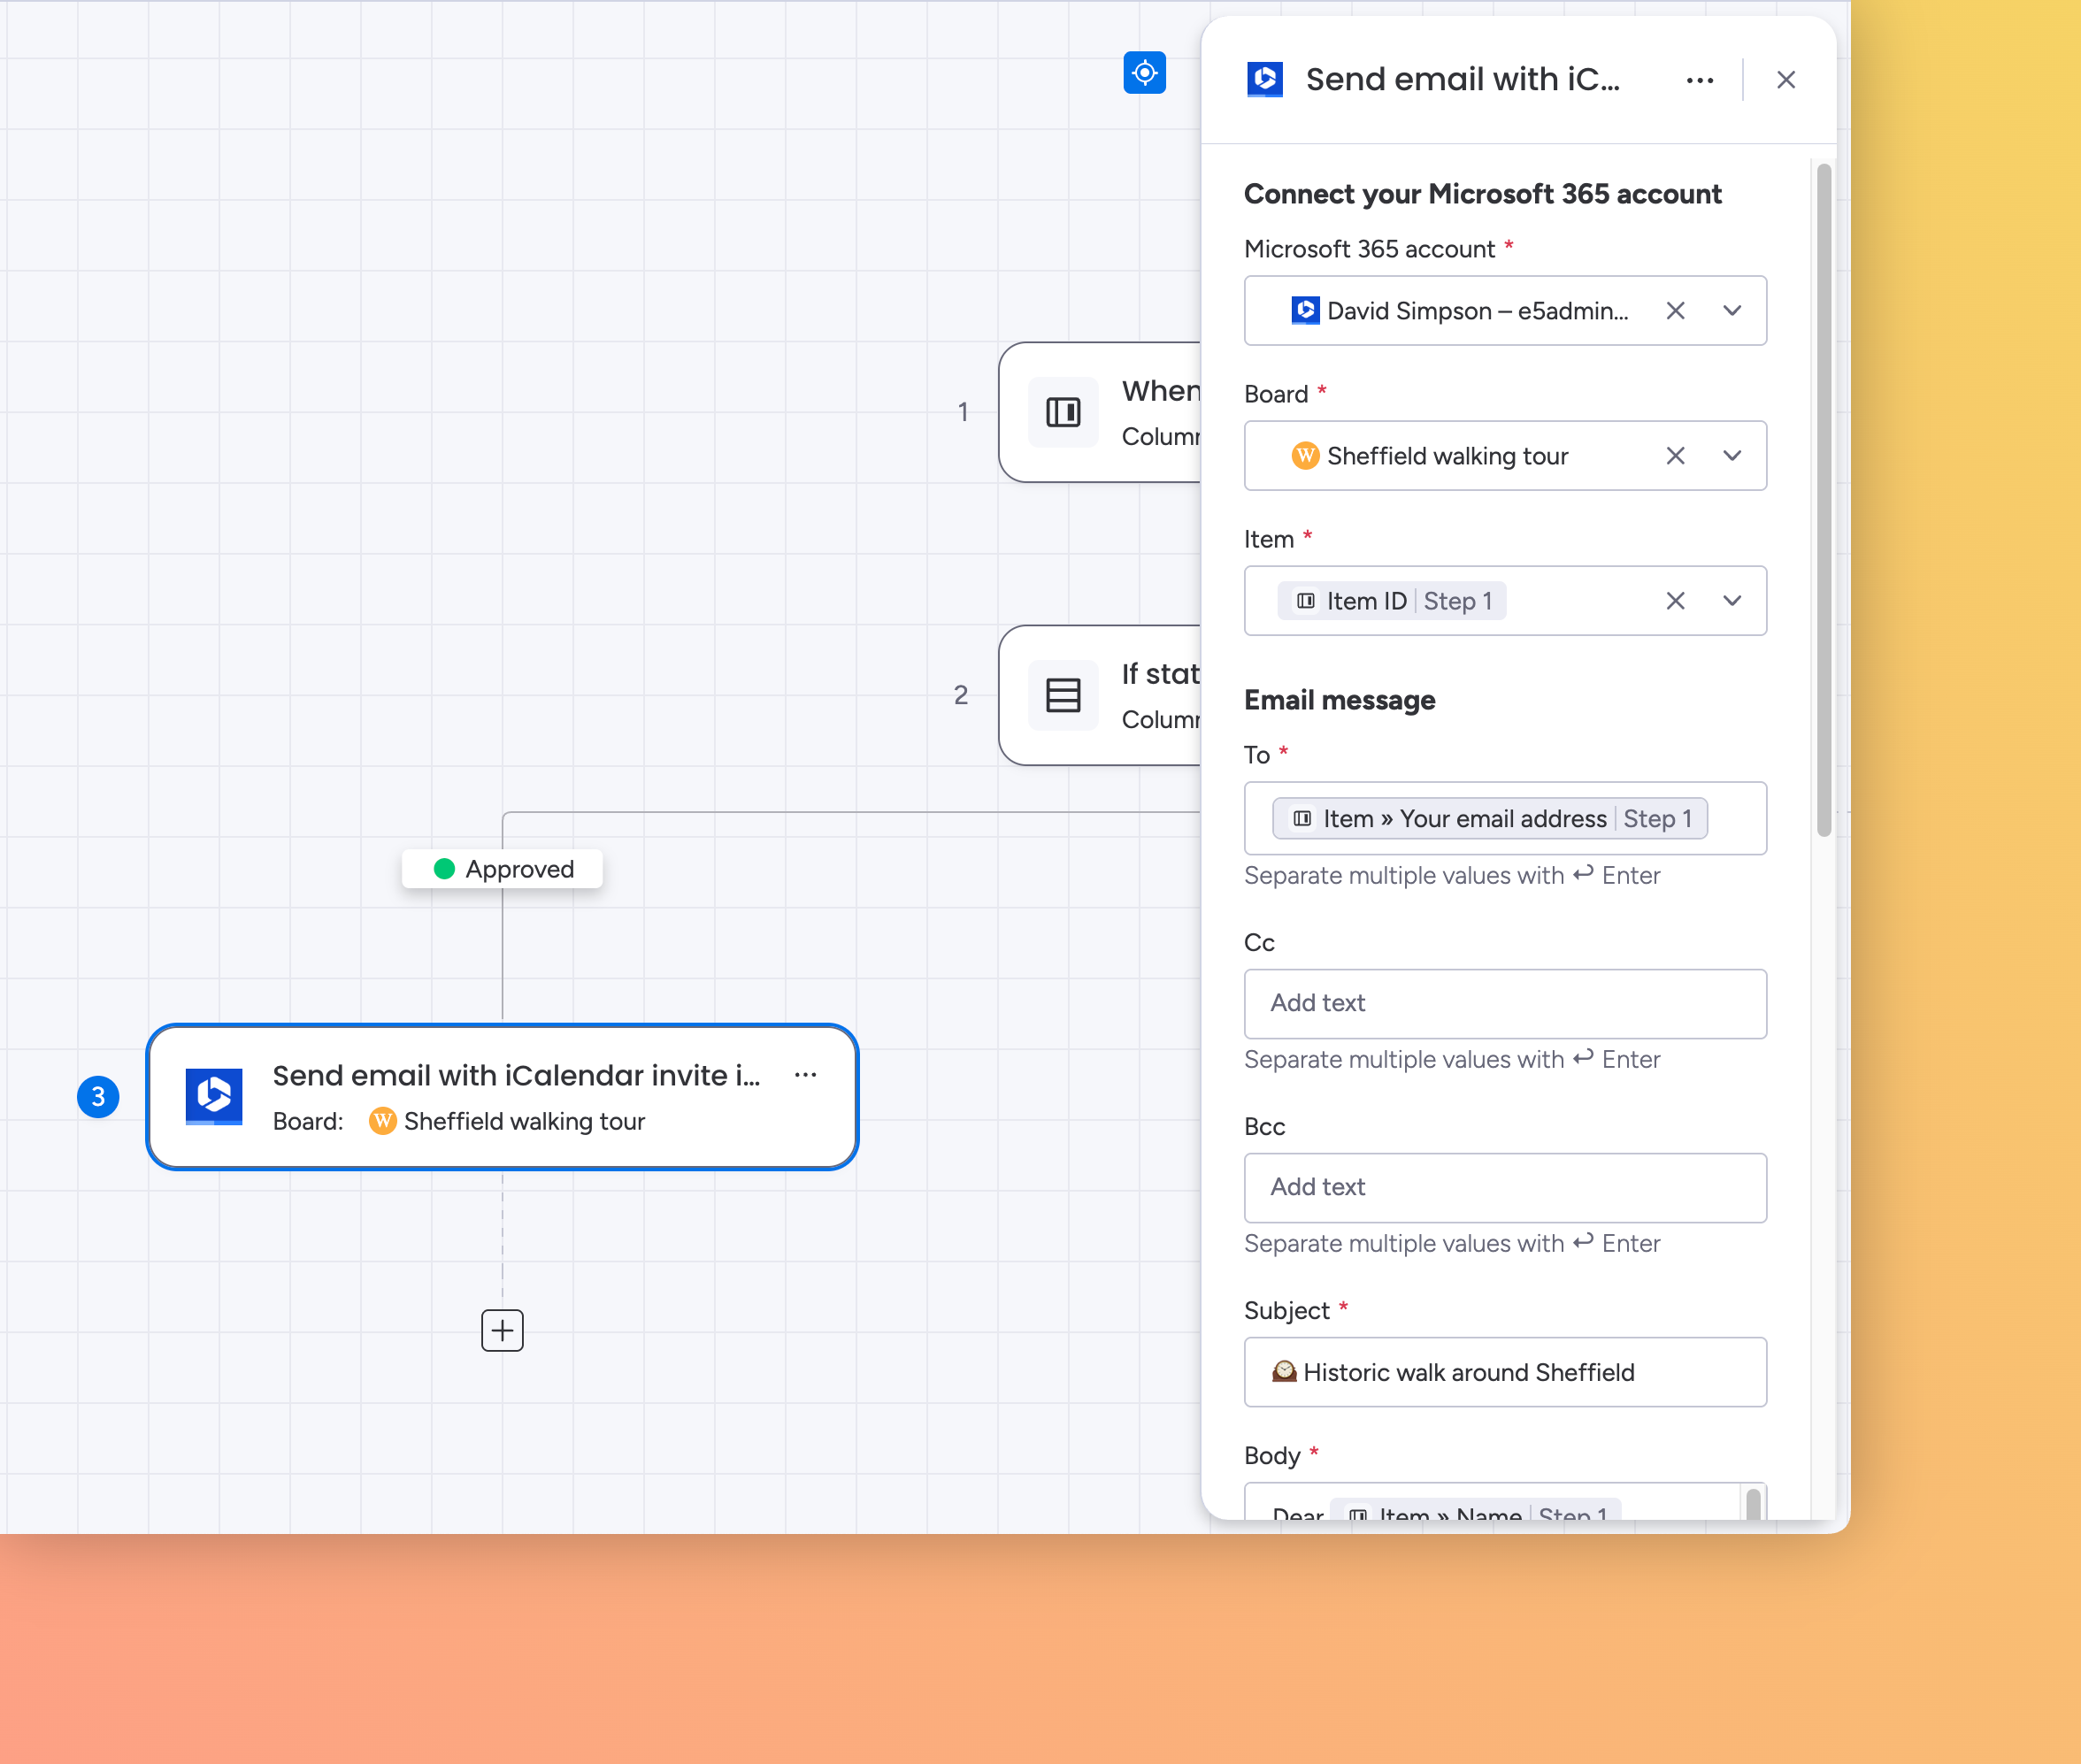Click the step 3 node app icon
2081x1764 pixels.
[214, 1097]
